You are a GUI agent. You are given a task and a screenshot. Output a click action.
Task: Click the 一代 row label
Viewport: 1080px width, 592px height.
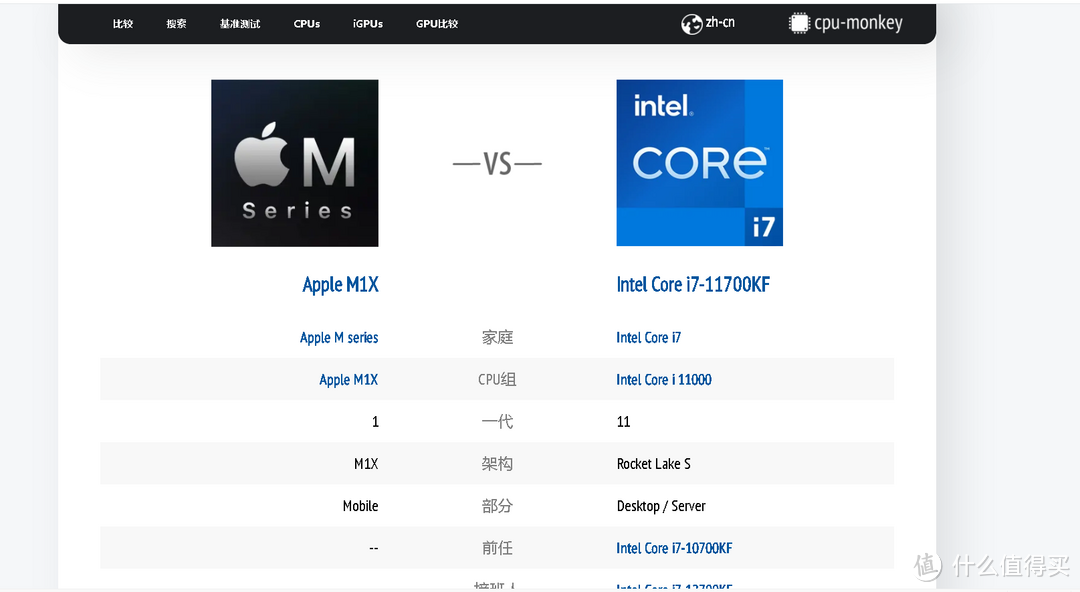[497, 422]
